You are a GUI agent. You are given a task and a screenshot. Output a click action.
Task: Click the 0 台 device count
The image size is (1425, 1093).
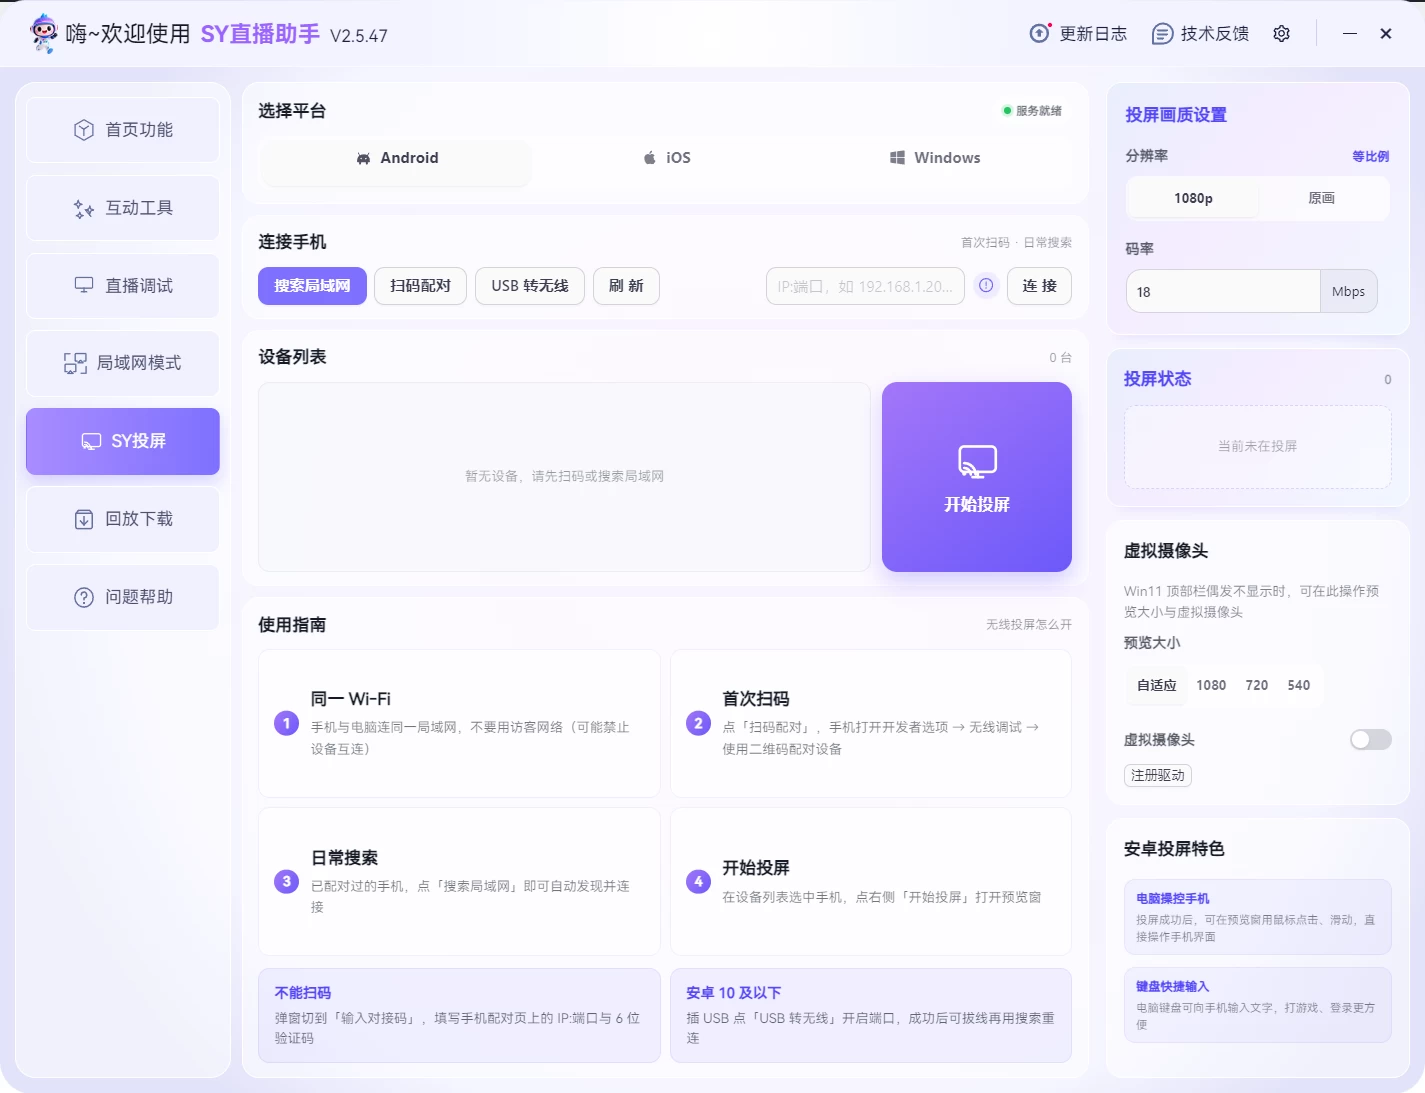pos(1060,358)
